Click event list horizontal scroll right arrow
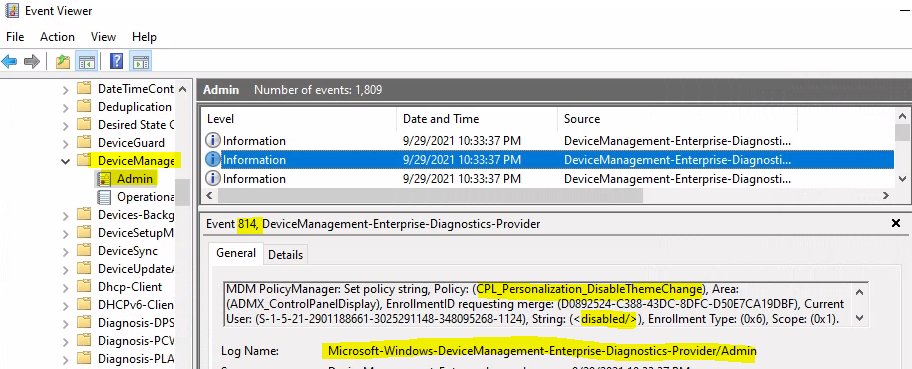 click(x=886, y=196)
